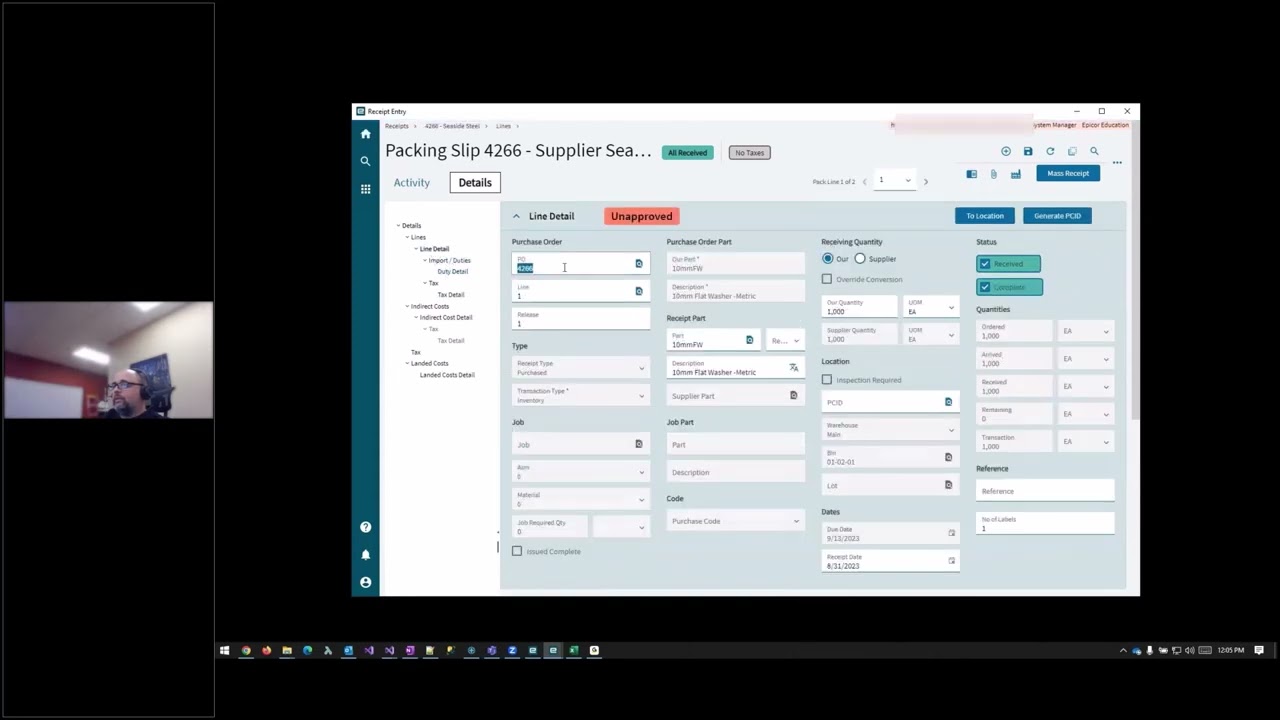1280x720 pixels.
Task: Click the Receipts breadcrumb link
Action: [397, 126]
